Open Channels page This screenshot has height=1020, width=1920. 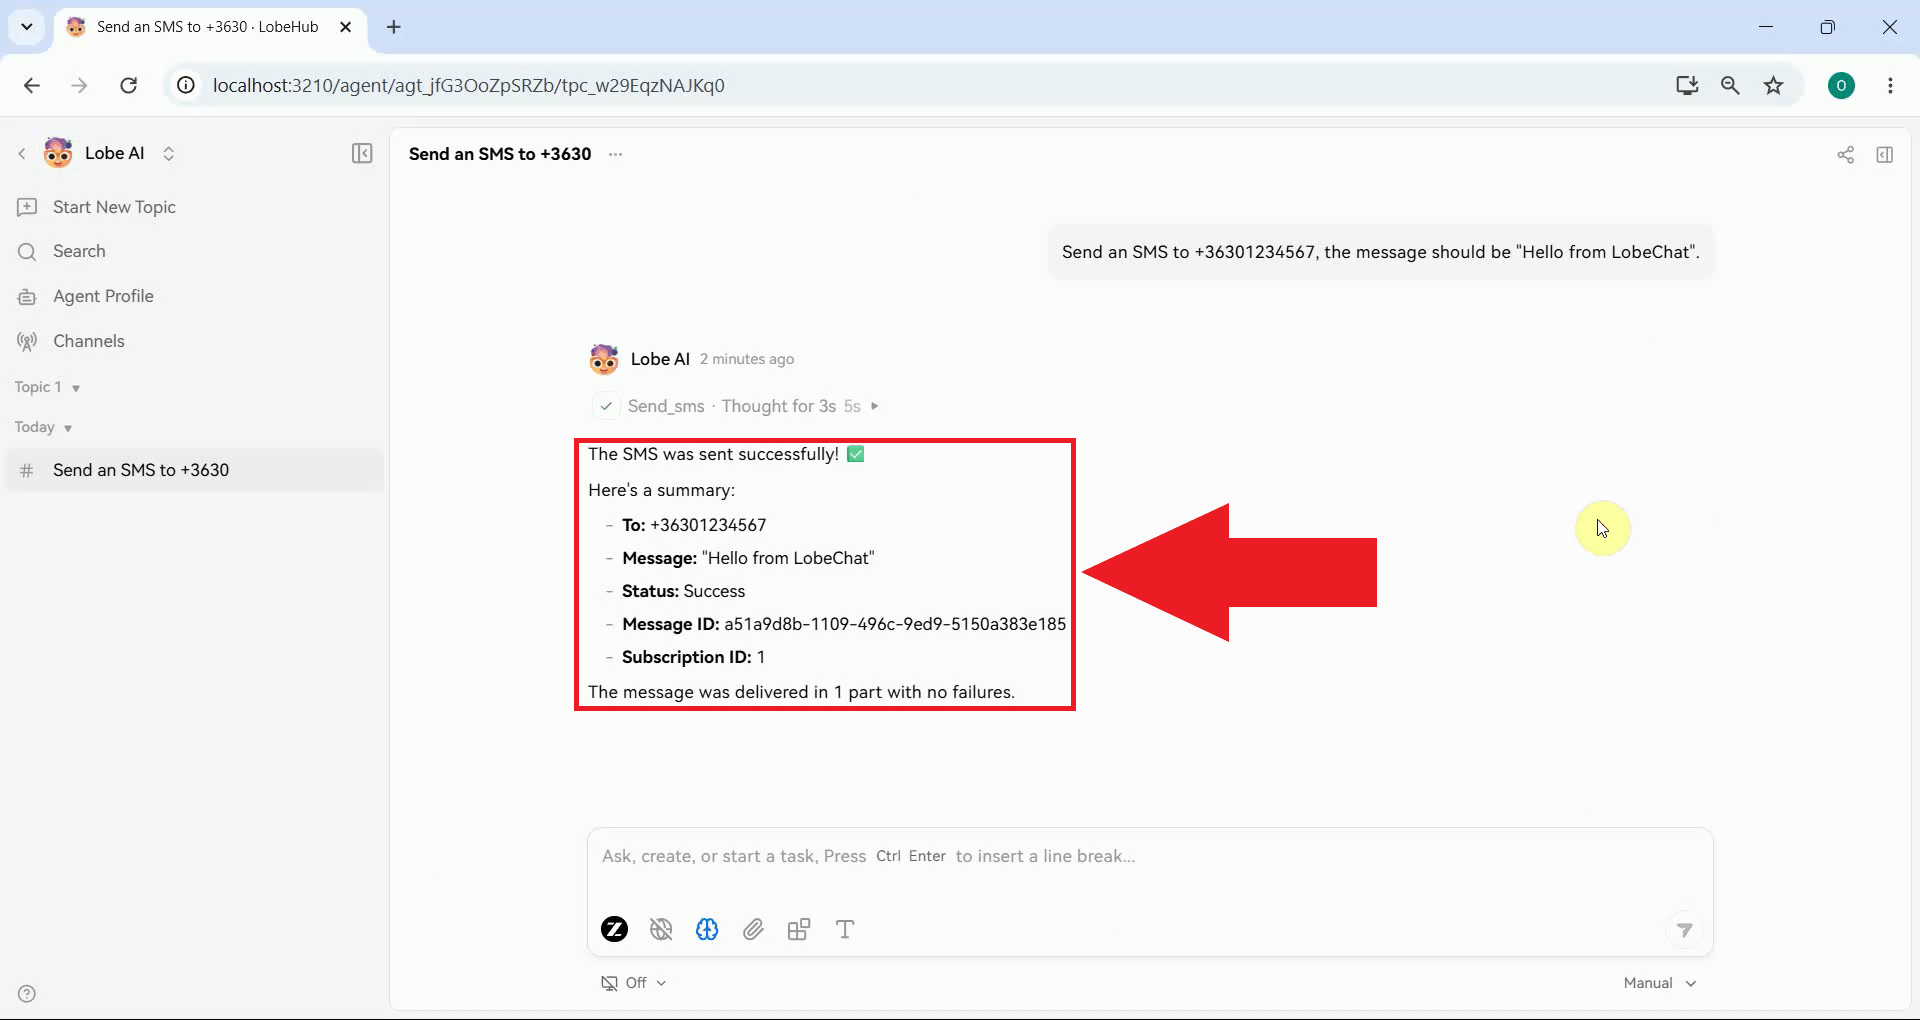(x=195, y=341)
